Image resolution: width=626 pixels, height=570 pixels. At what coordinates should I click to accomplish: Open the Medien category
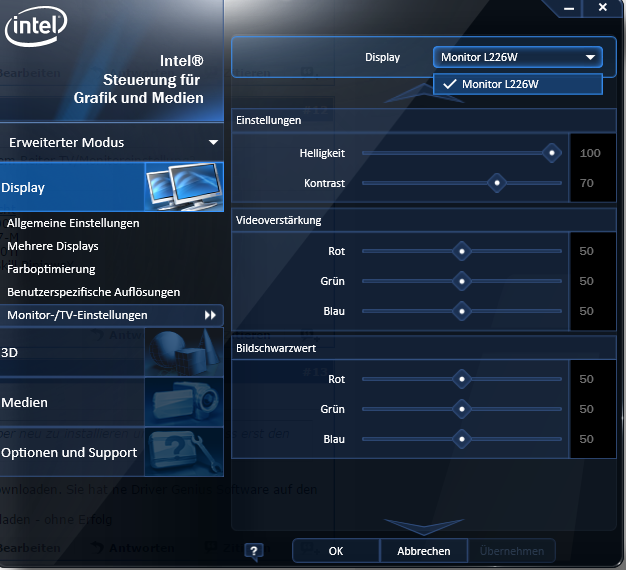tap(112, 402)
